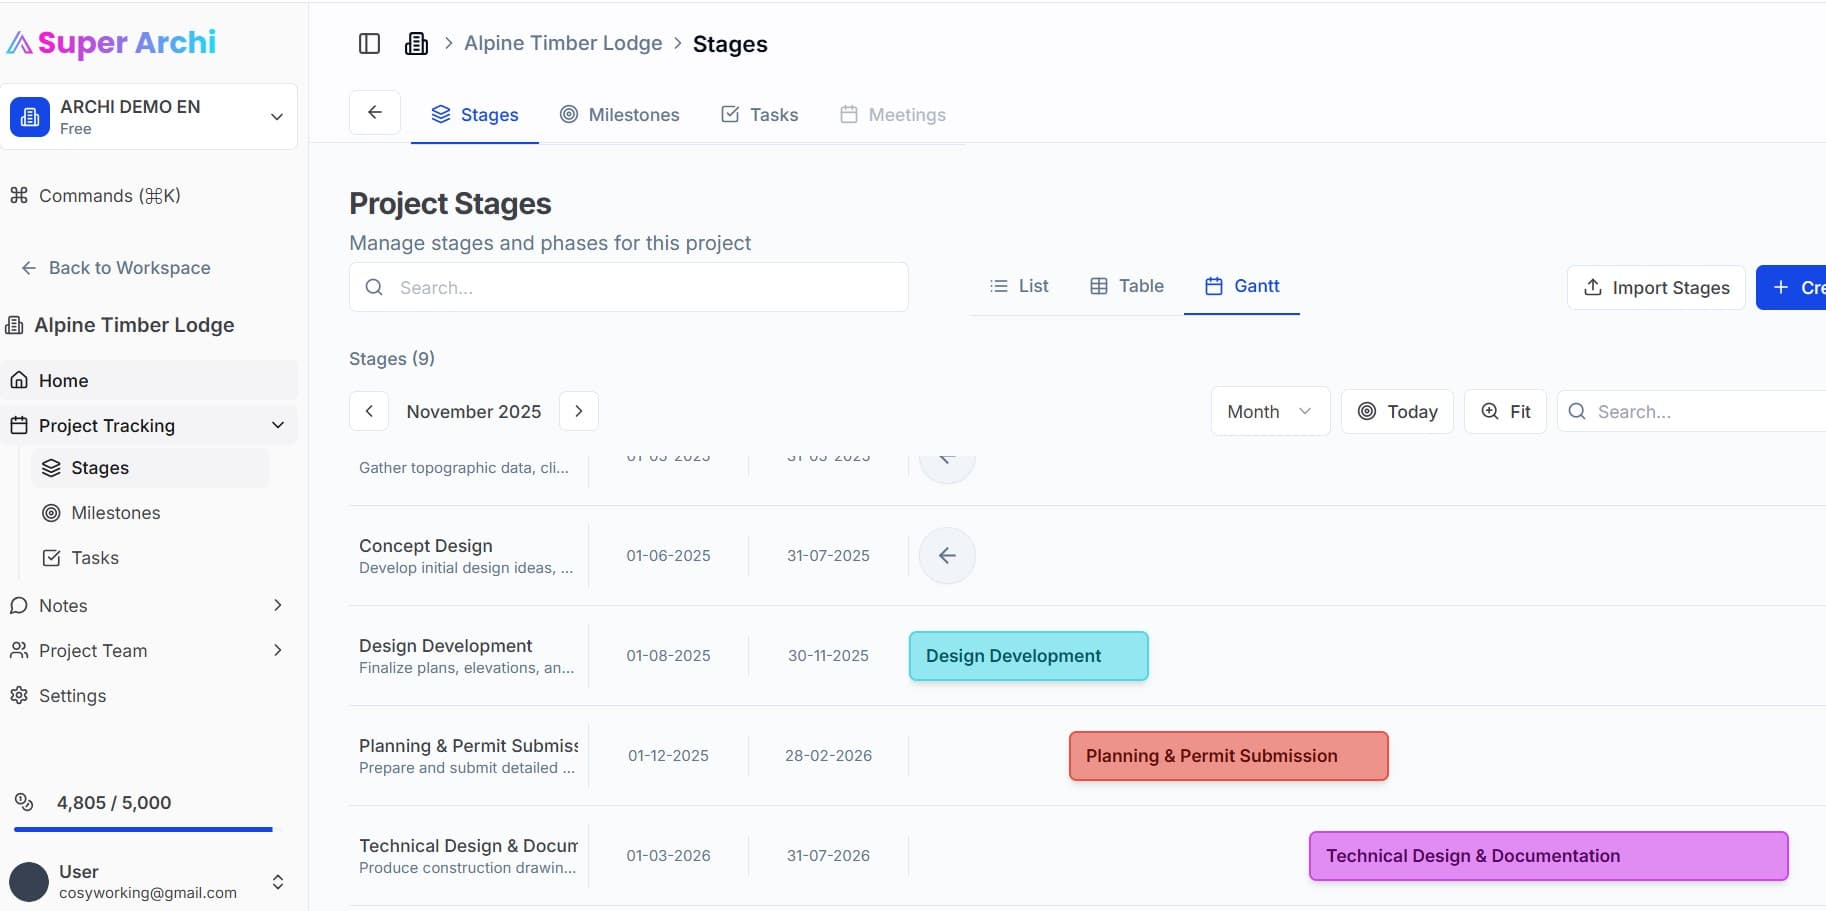The width and height of the screenshot is (1826, 911).
Task: Switch to Meetings tab
Action: coord(892,114)
